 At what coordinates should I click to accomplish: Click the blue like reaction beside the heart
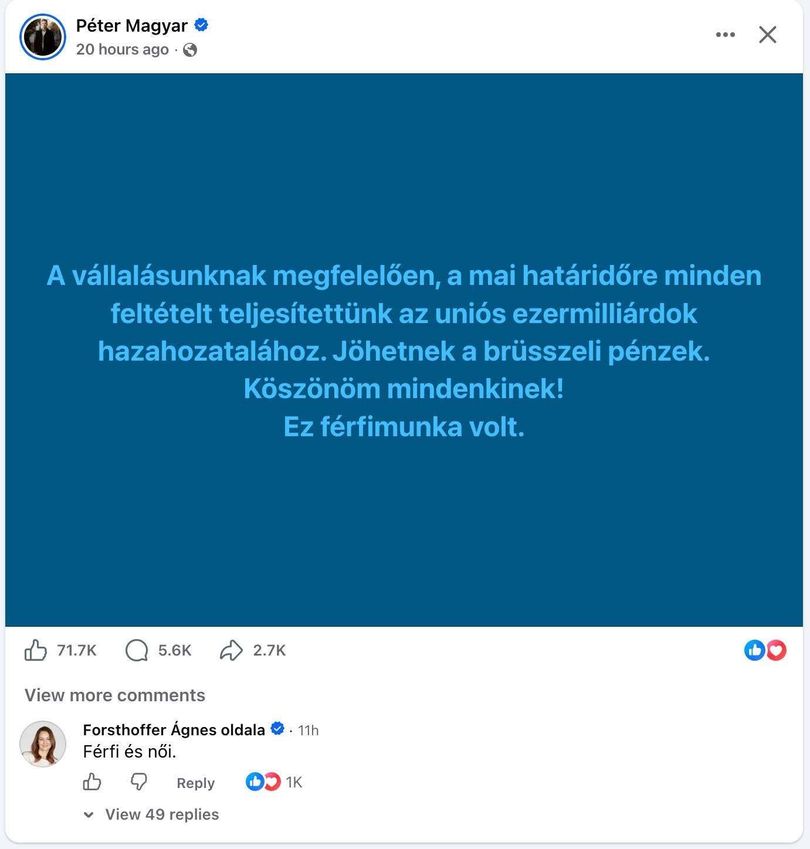(754, 650)
